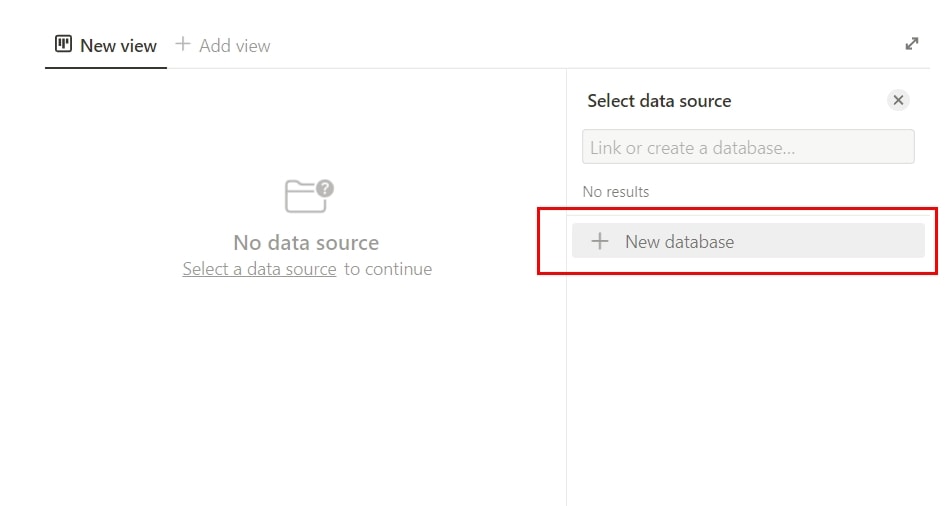
Task: Follow the Select a data source link
Action: [x=260, y=269]
